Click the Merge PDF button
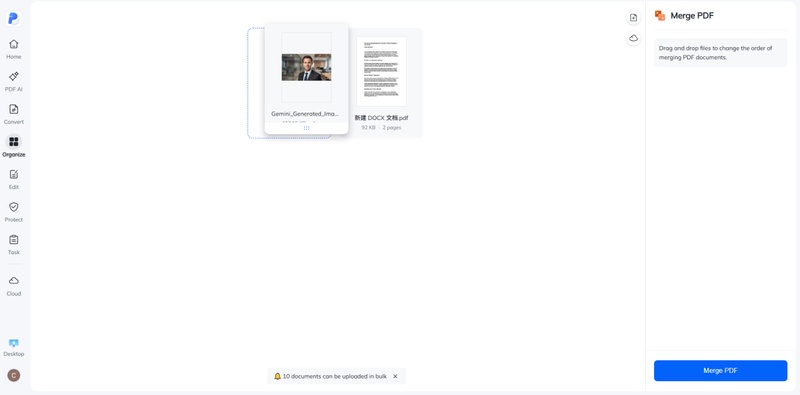Viewport: 800px width, 395px height. tap(720, 371)
